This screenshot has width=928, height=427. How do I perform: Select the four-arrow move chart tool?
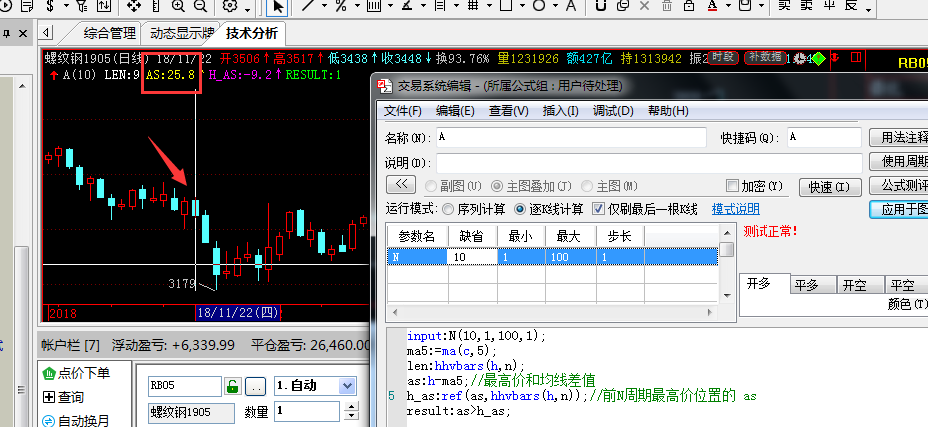tap(134, 6)
